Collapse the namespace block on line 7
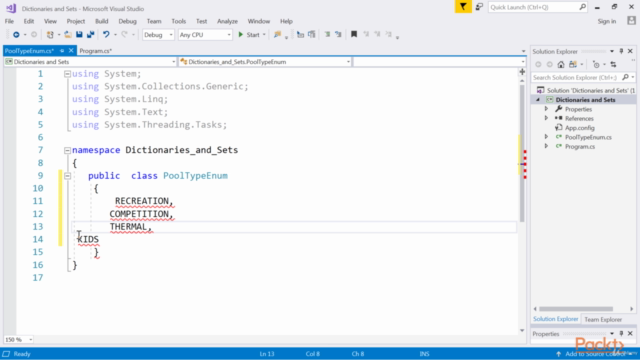This screenshot has height=360, width=640. tap(67, 150)
